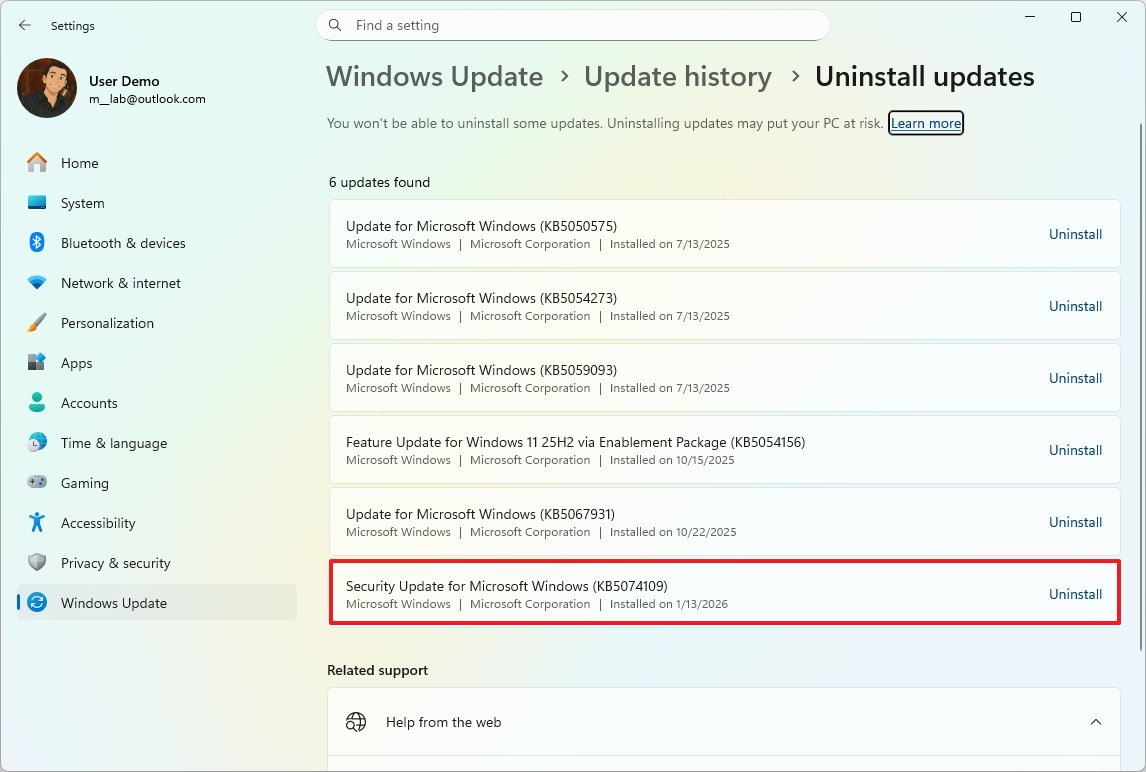Uninstall the KB5054156 Enablement Package update

pos(1075,450)
